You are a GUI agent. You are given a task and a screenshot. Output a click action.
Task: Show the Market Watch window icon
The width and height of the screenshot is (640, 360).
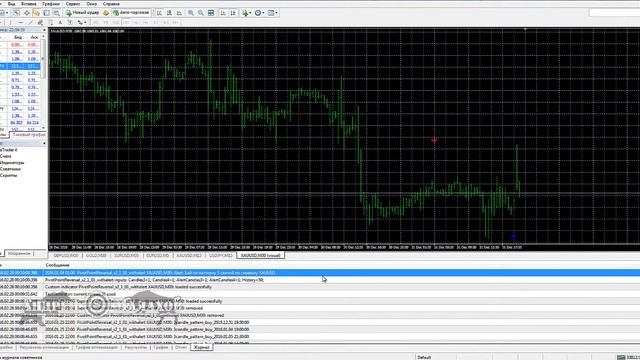[17, 13]
